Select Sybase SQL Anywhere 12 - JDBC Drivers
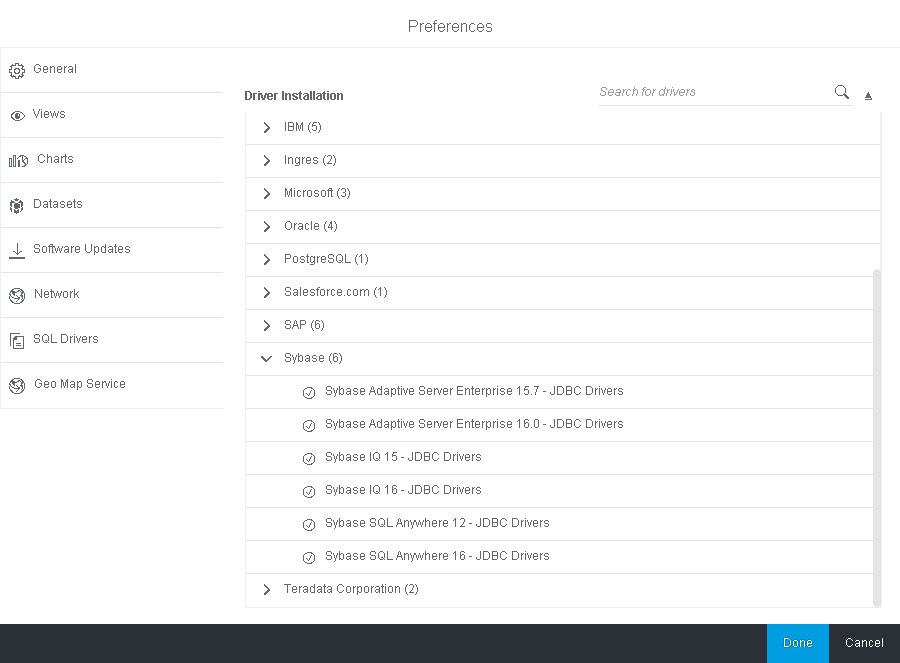The image size is (900, 663). [x=560, y=525]
